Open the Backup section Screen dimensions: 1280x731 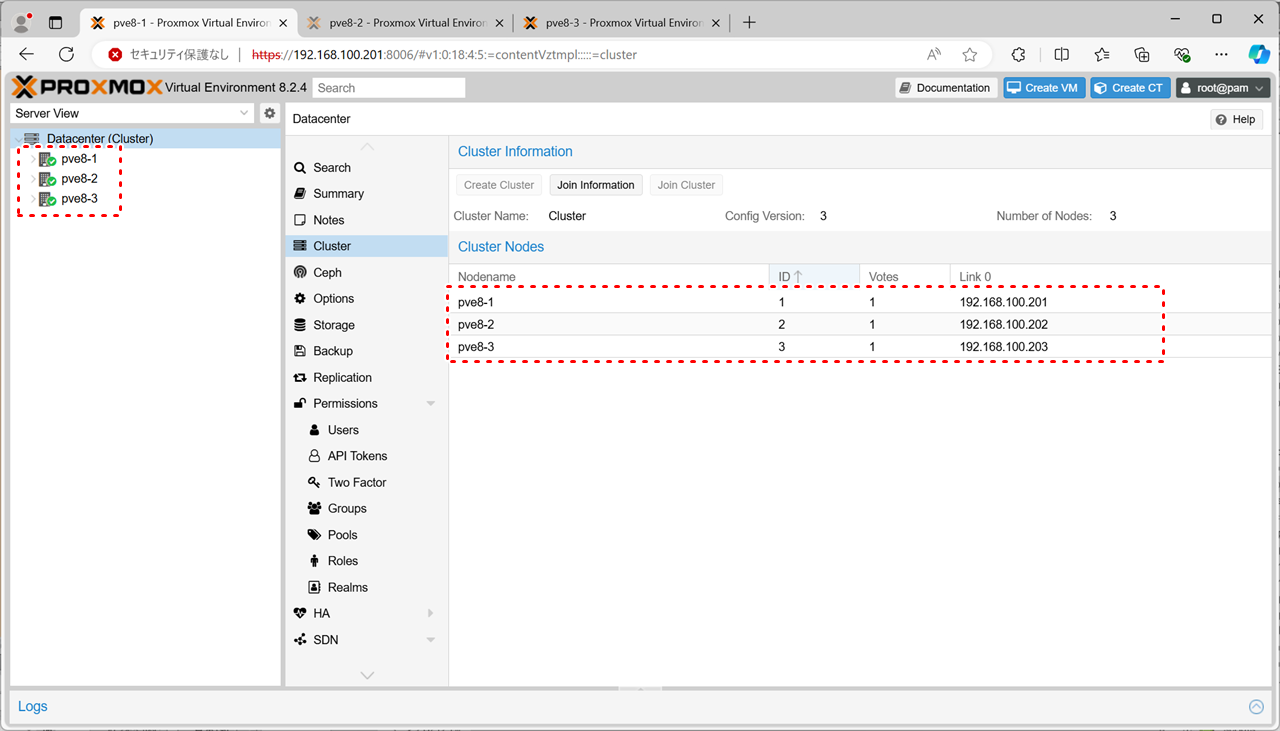[332, 351]
